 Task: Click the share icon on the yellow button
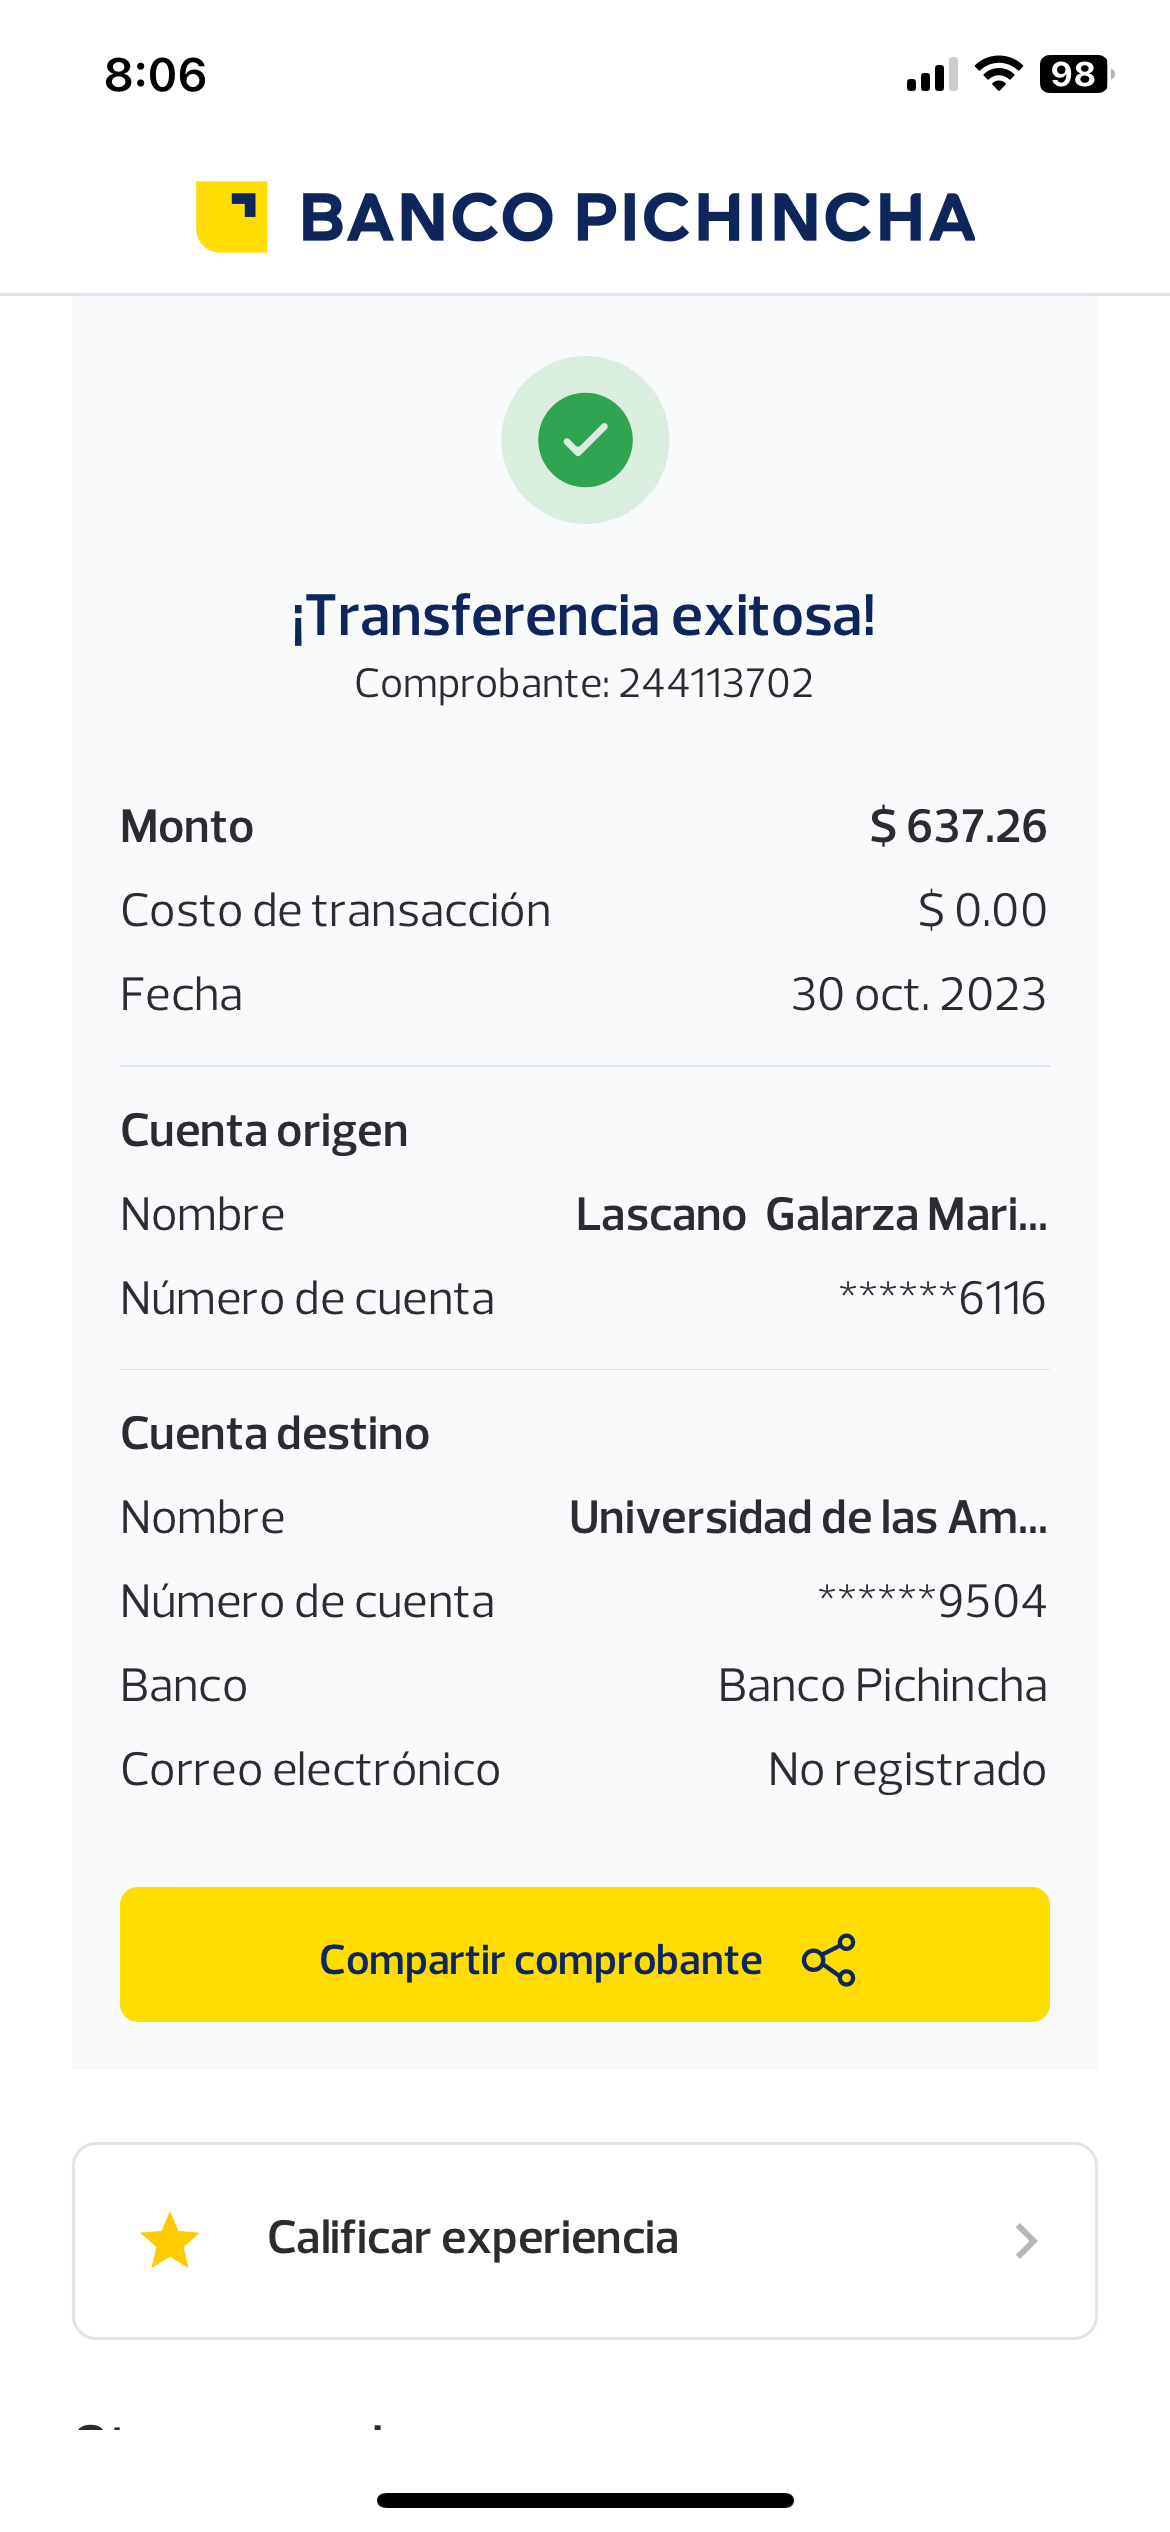(x=829, y=1960)
